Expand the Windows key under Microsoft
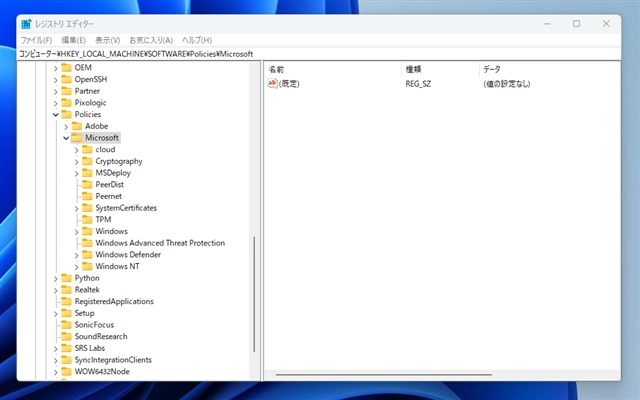640x400 pixels. pyautogui.click(x=77, y=232)
